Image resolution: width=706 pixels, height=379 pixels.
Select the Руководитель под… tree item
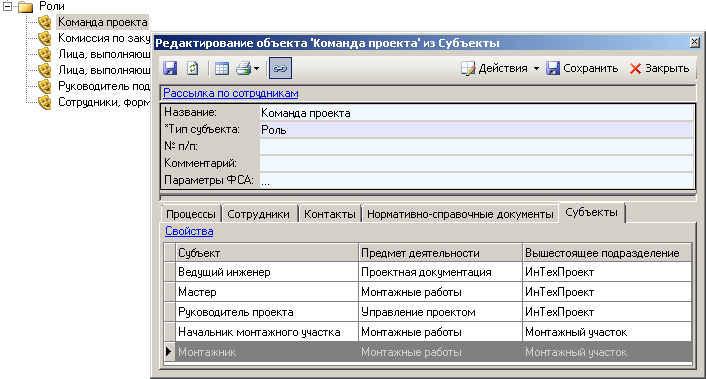coord(104,86)
